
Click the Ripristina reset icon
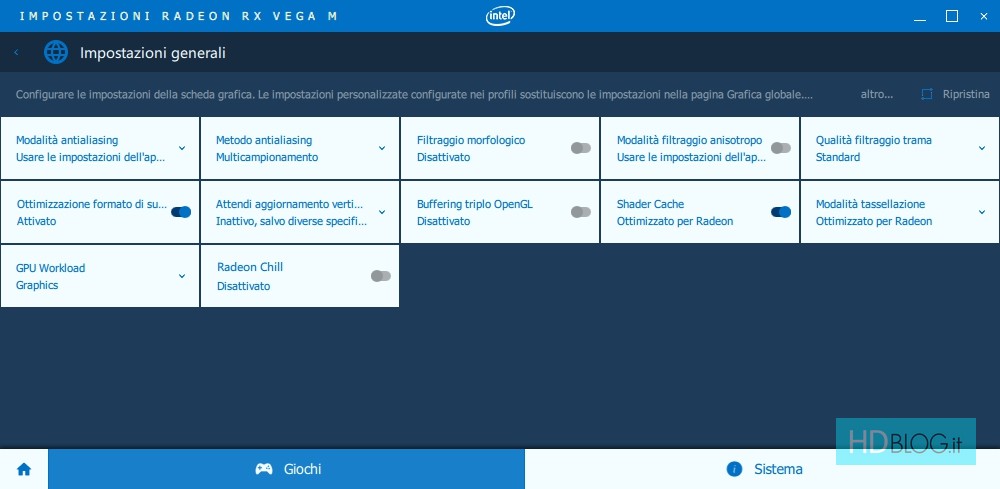pyautogui.click(x=927, y=94)
